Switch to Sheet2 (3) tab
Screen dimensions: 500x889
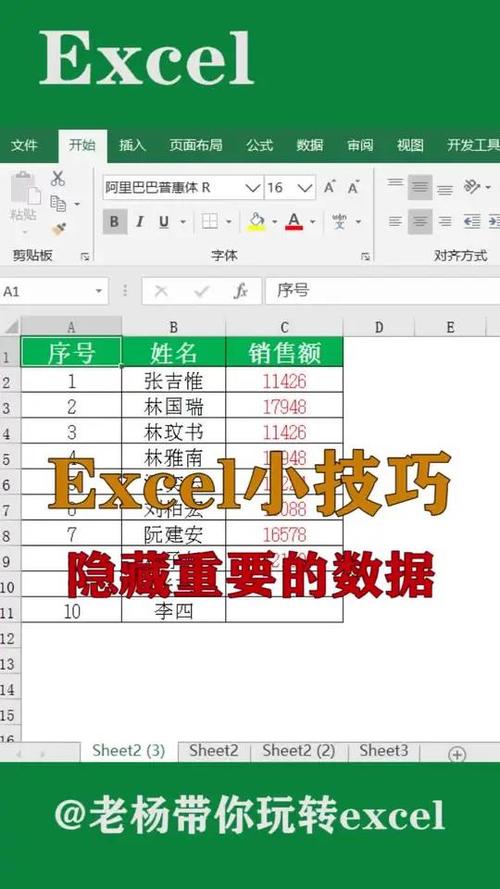click(x=129, y=751)
